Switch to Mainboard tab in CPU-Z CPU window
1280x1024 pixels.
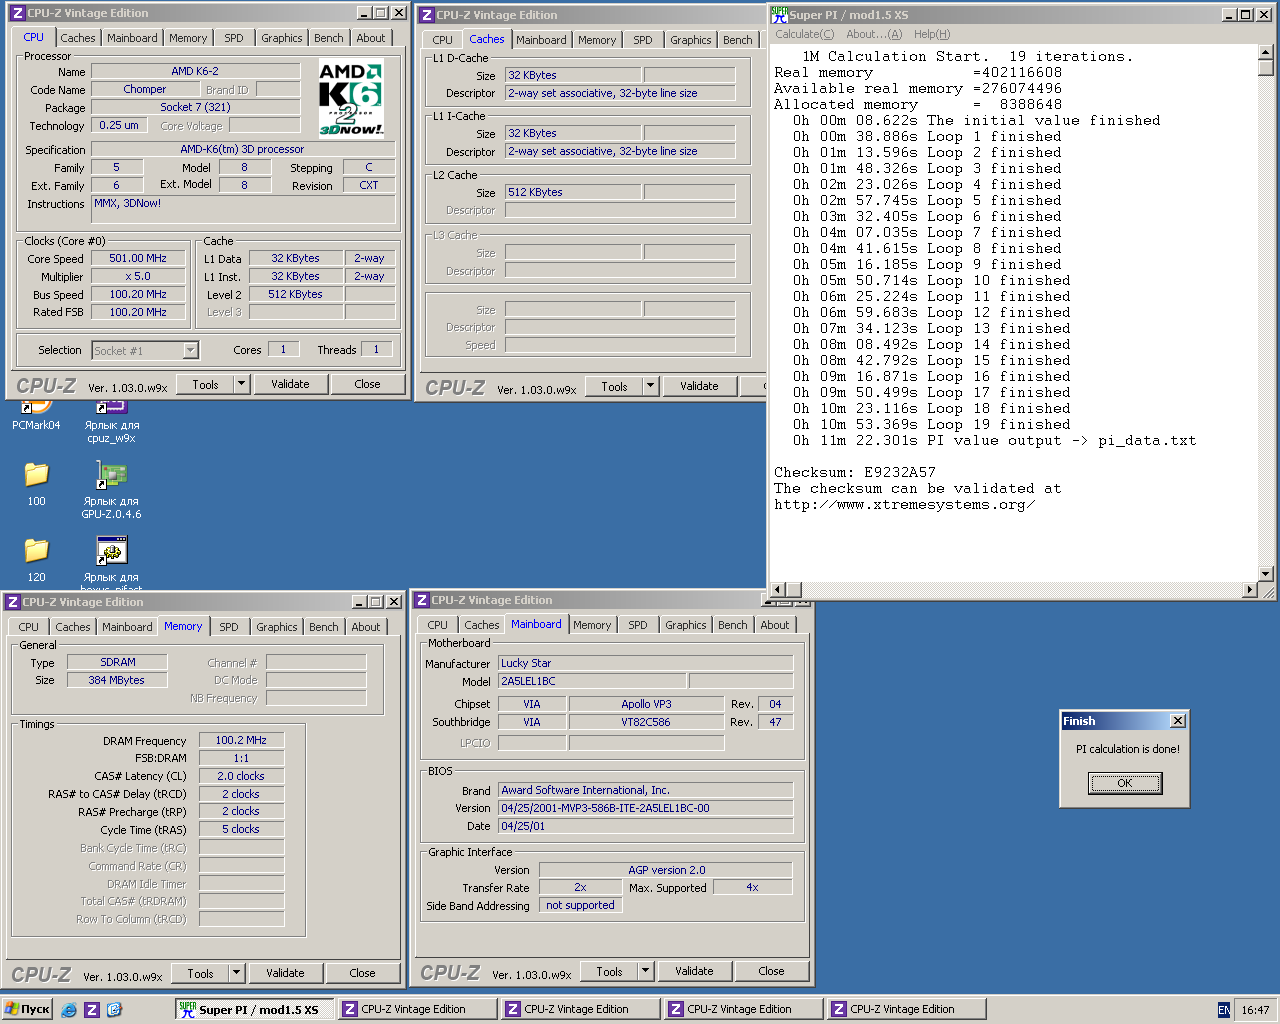point(132,38)
